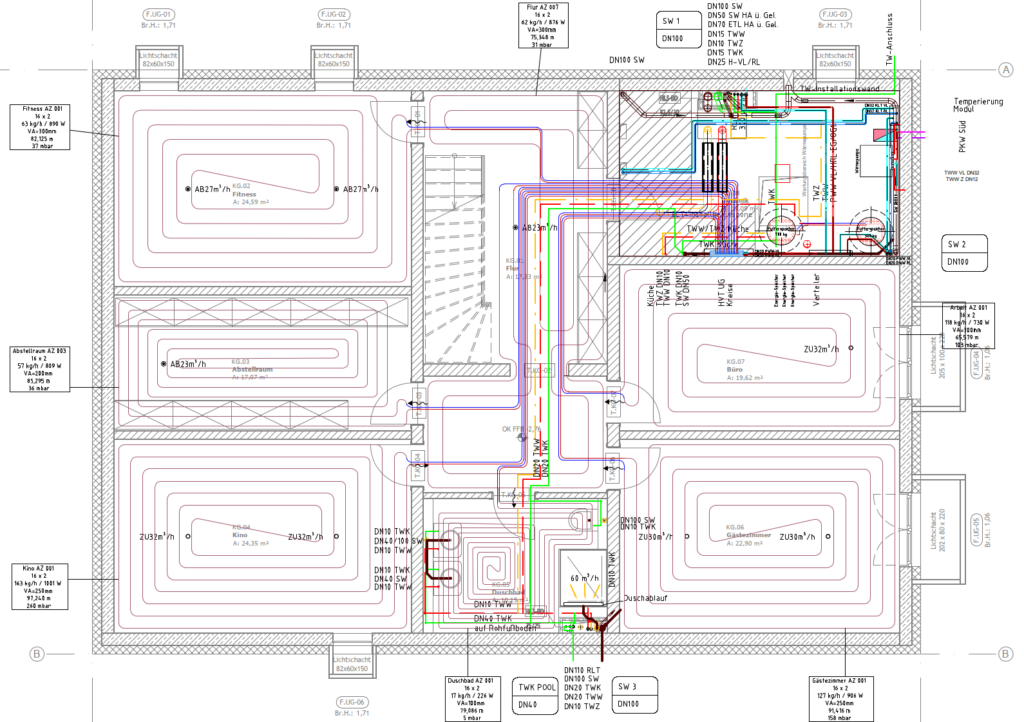Click the TW-Installationswand label
This screenshot has width=1024, height=722.
pyautogui.click(x=840, y=88)
